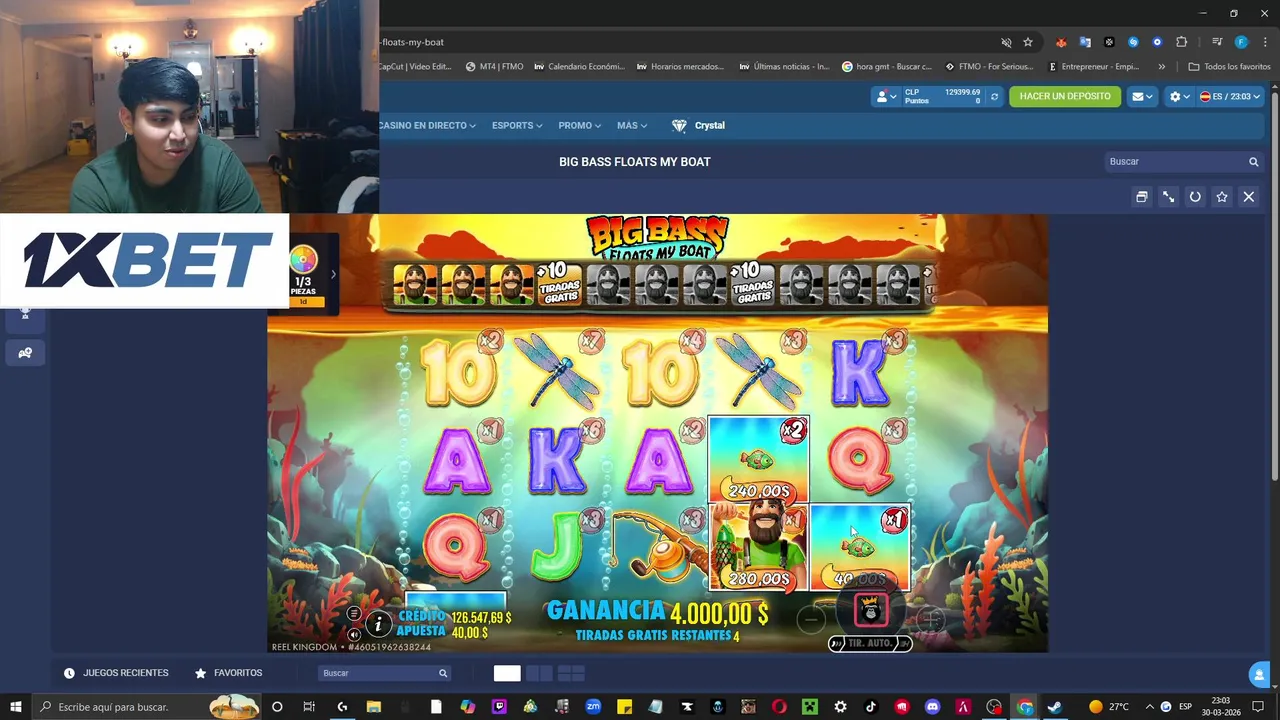
Task: Open the Calendario Económi... bookmark
Action: 579,67
